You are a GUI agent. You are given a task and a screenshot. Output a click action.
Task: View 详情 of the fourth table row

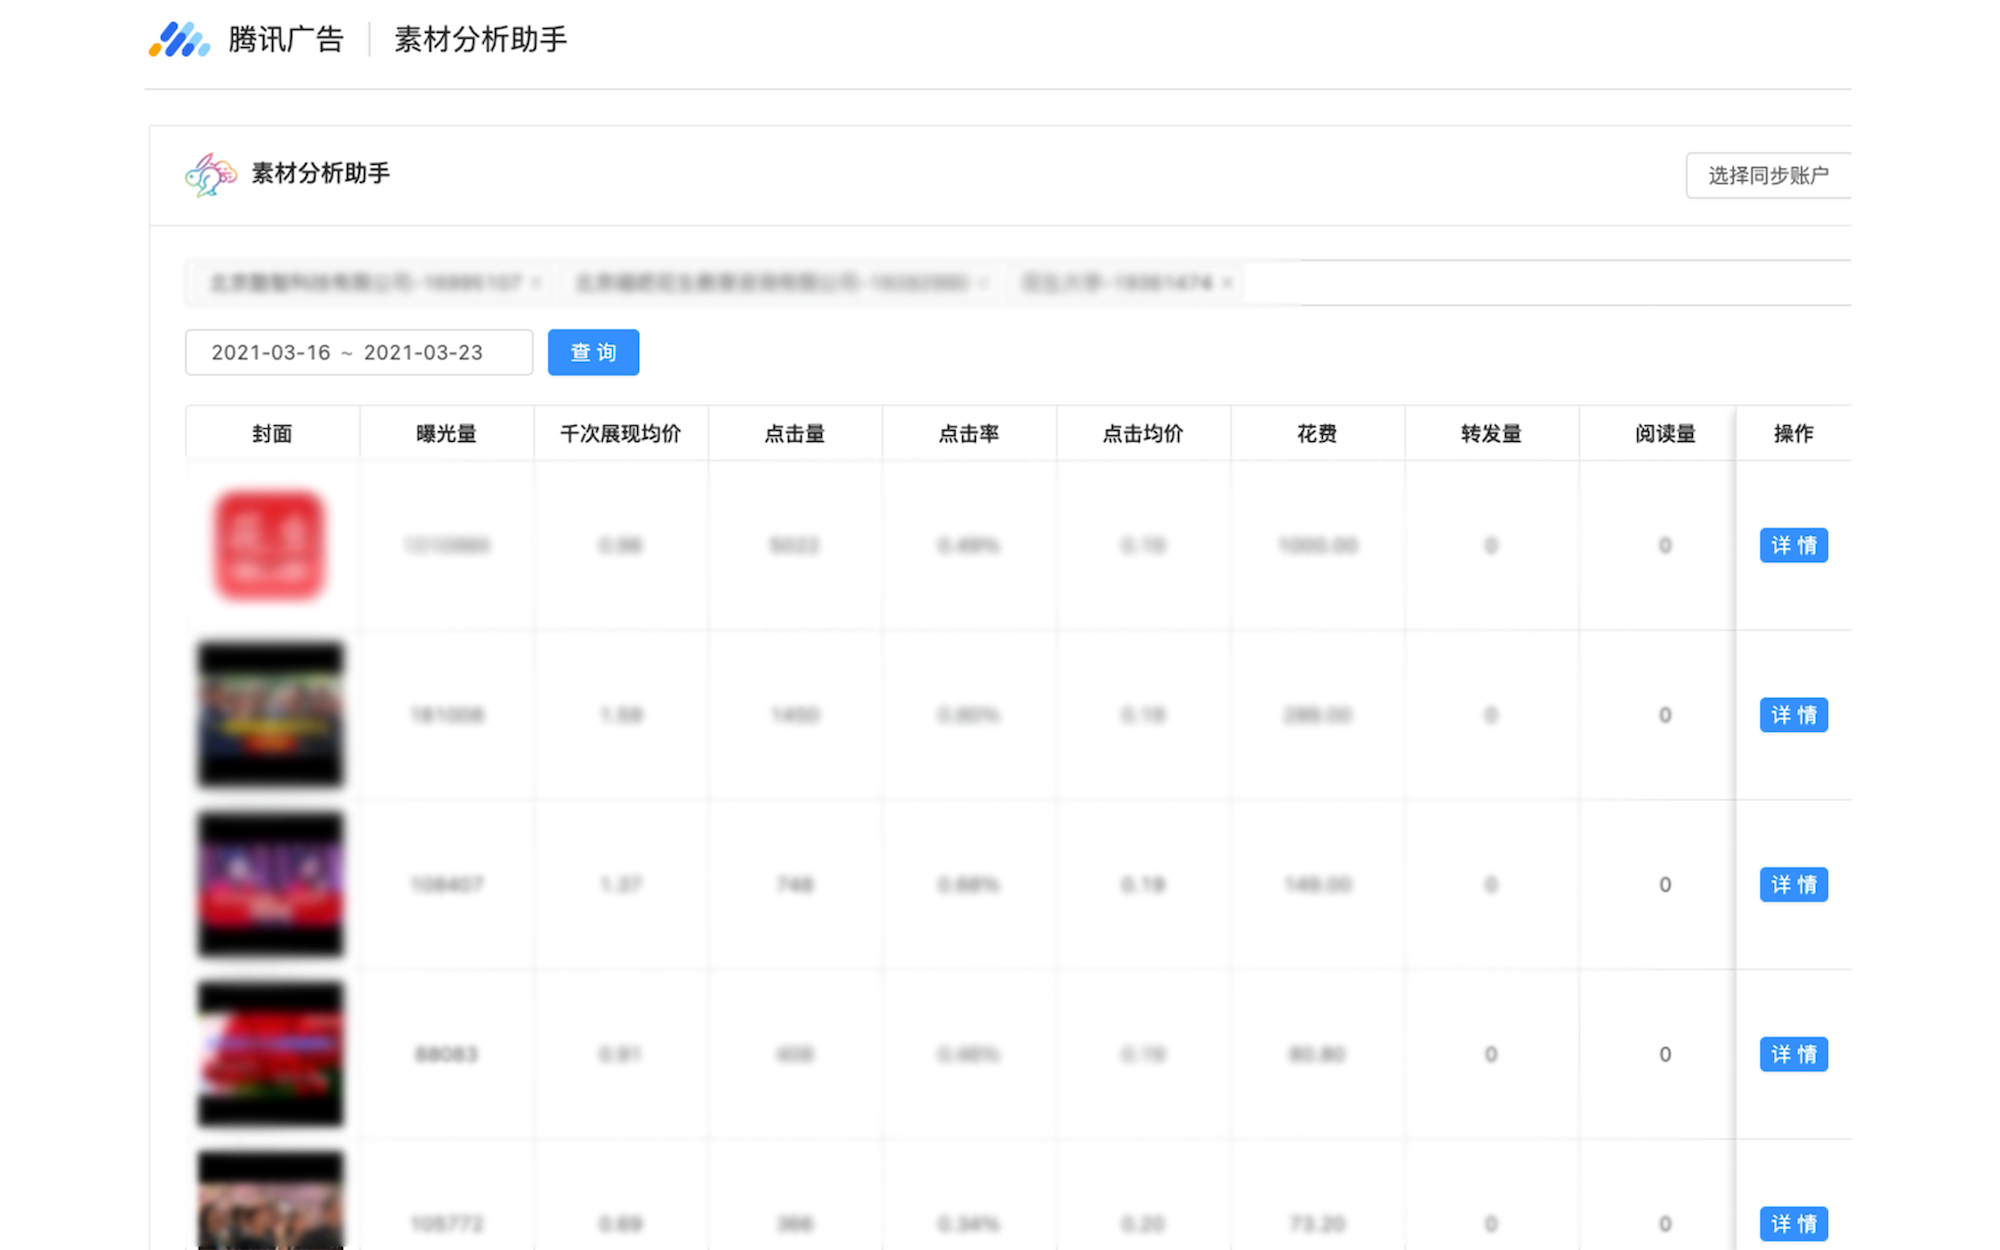click(x=1793, y=1054)
